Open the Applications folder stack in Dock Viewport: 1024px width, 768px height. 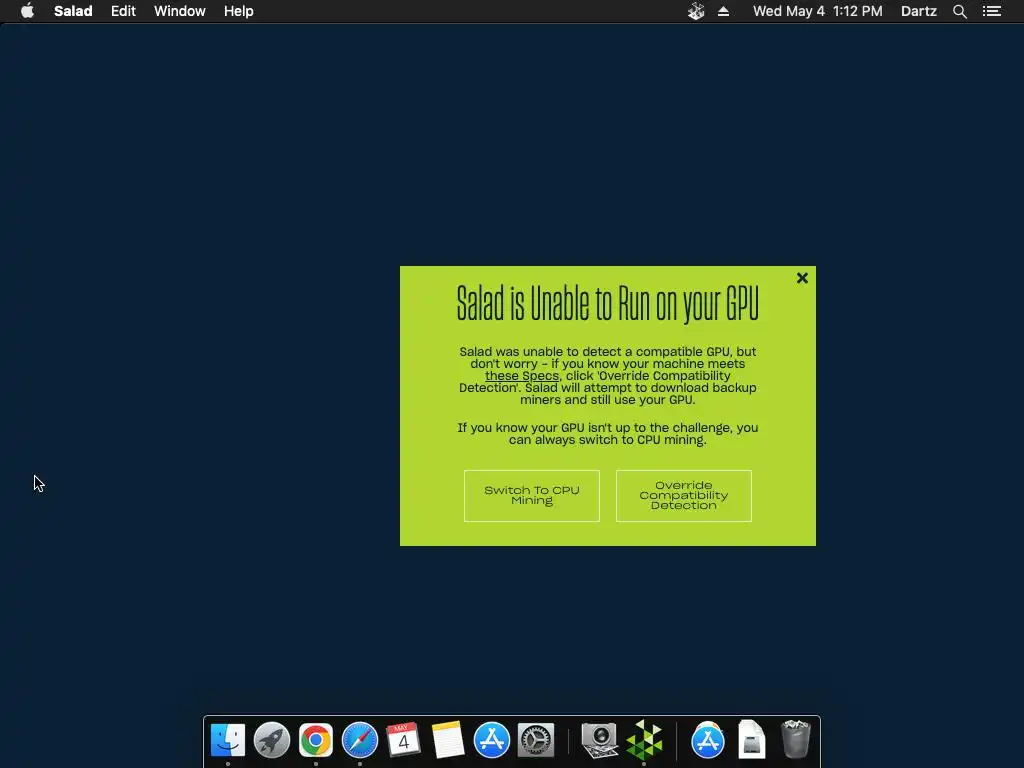point(708,740)
